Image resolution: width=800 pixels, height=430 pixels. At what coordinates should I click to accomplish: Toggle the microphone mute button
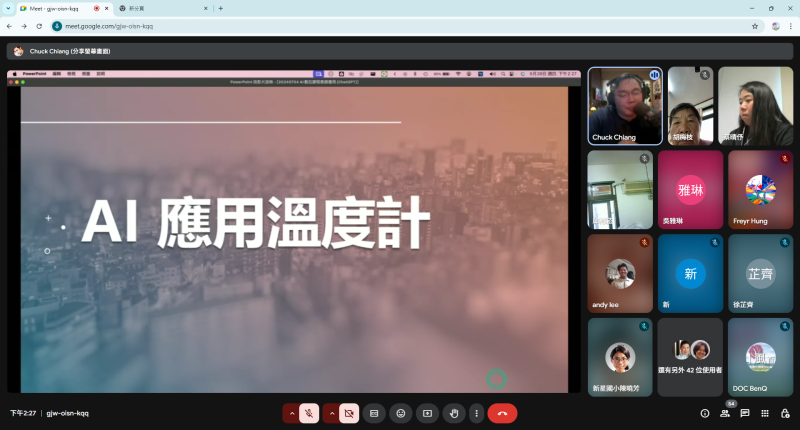(x=310, y=412)
